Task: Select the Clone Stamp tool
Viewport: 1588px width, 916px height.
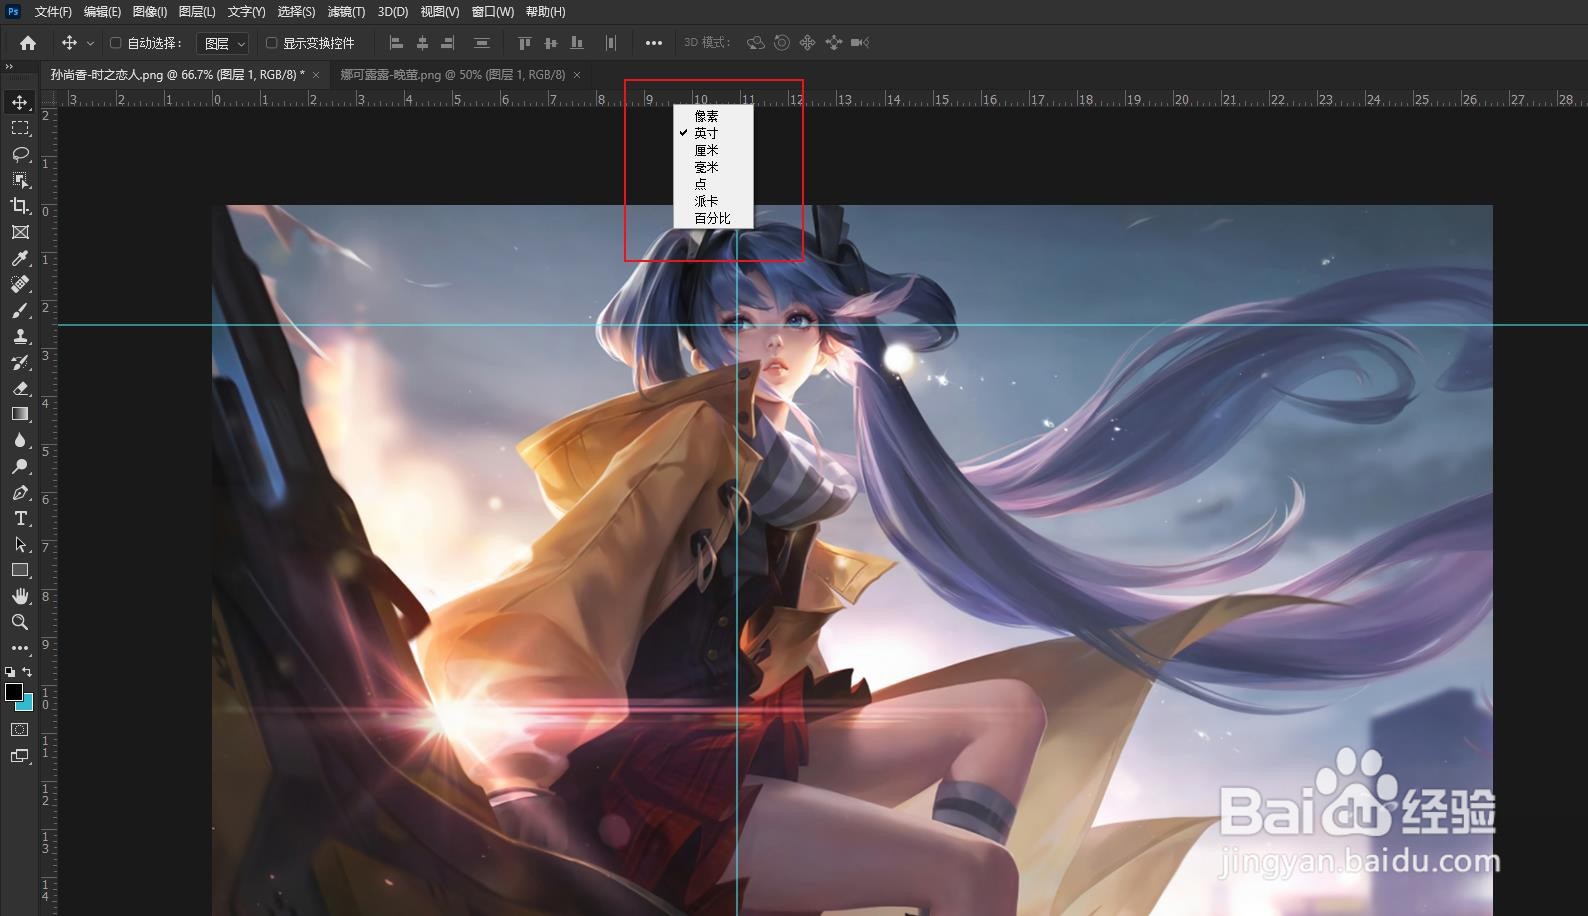Action: coord(20,336)
